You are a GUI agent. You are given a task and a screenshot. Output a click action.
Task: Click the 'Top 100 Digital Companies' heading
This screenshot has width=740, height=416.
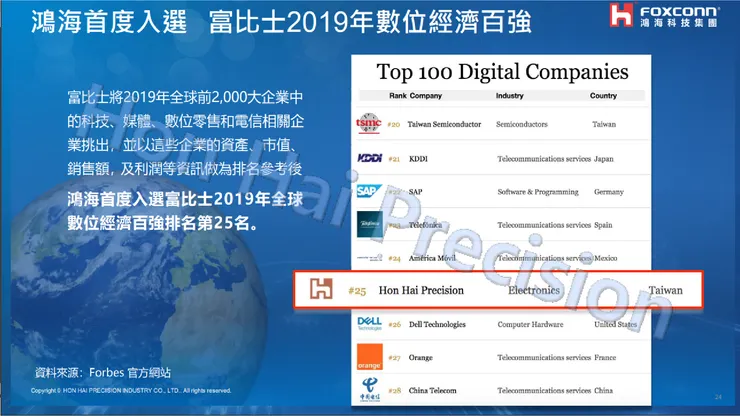502,72
